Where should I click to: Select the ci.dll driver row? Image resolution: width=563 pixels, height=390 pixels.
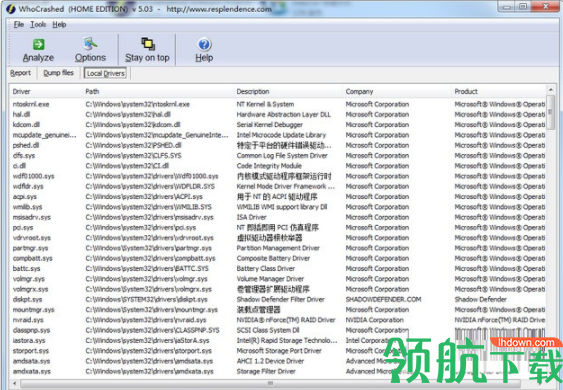click(278, 166)
